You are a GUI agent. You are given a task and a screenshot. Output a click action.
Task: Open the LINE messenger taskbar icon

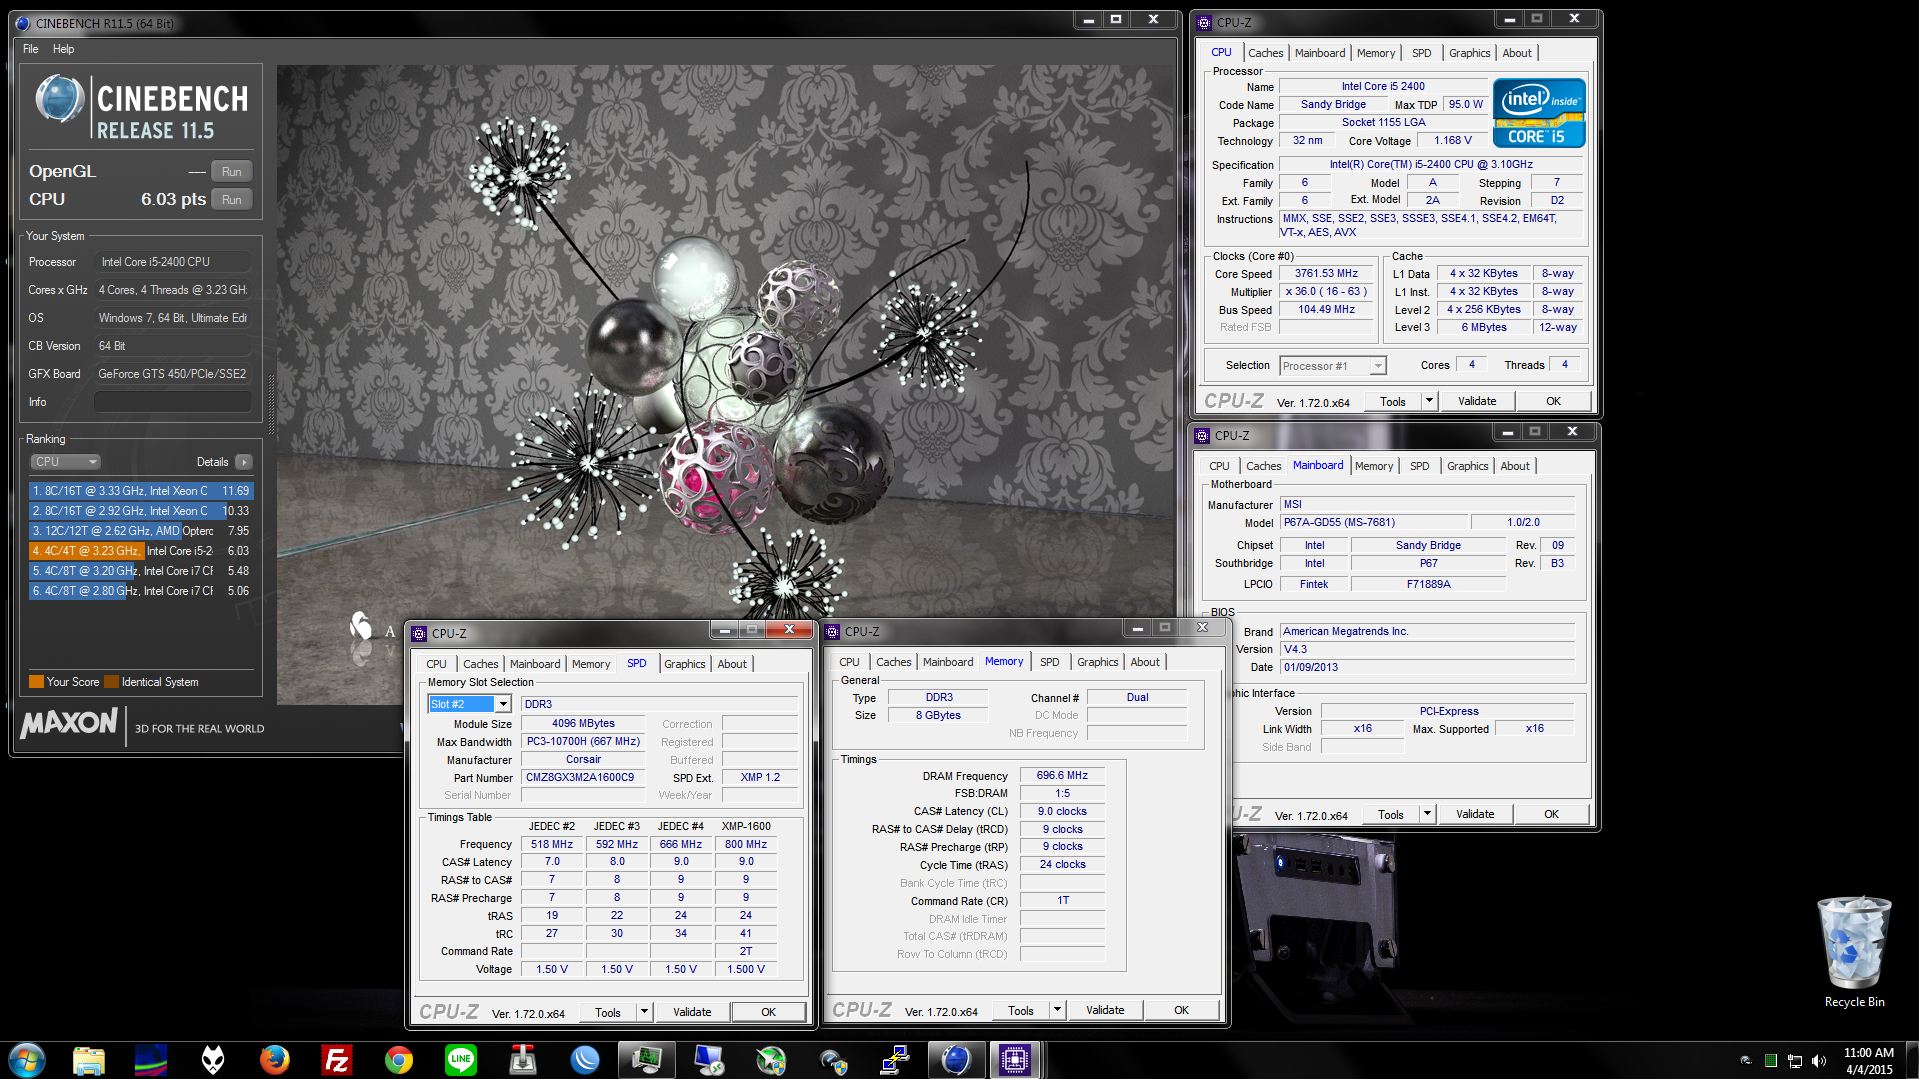tap(461, 1059)
